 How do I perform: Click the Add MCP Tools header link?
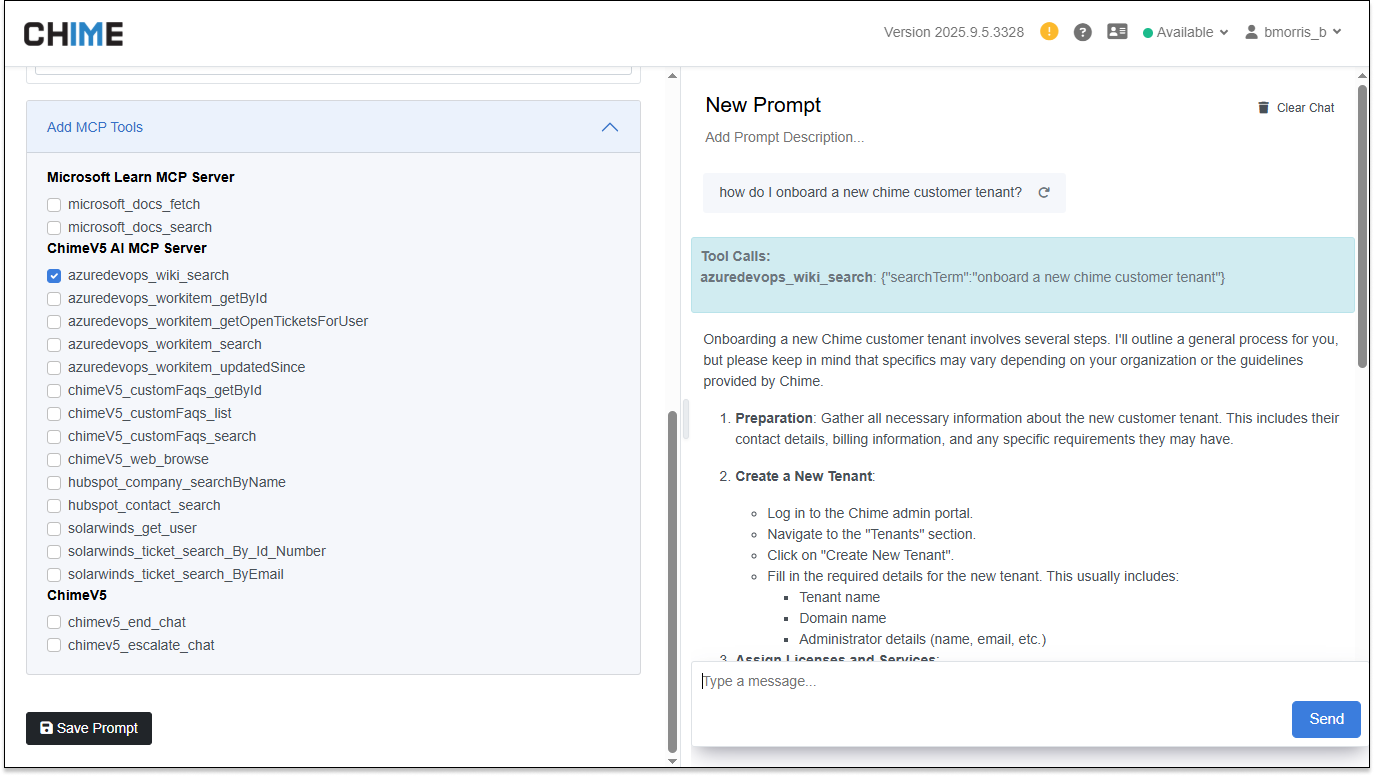pyautogui.click(x=95, y=127)
